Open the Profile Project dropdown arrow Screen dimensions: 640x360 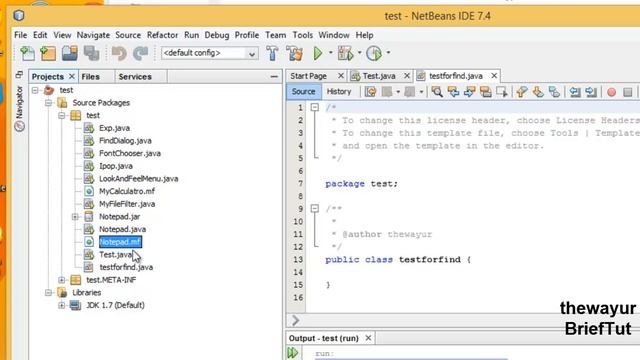[388, 53]
